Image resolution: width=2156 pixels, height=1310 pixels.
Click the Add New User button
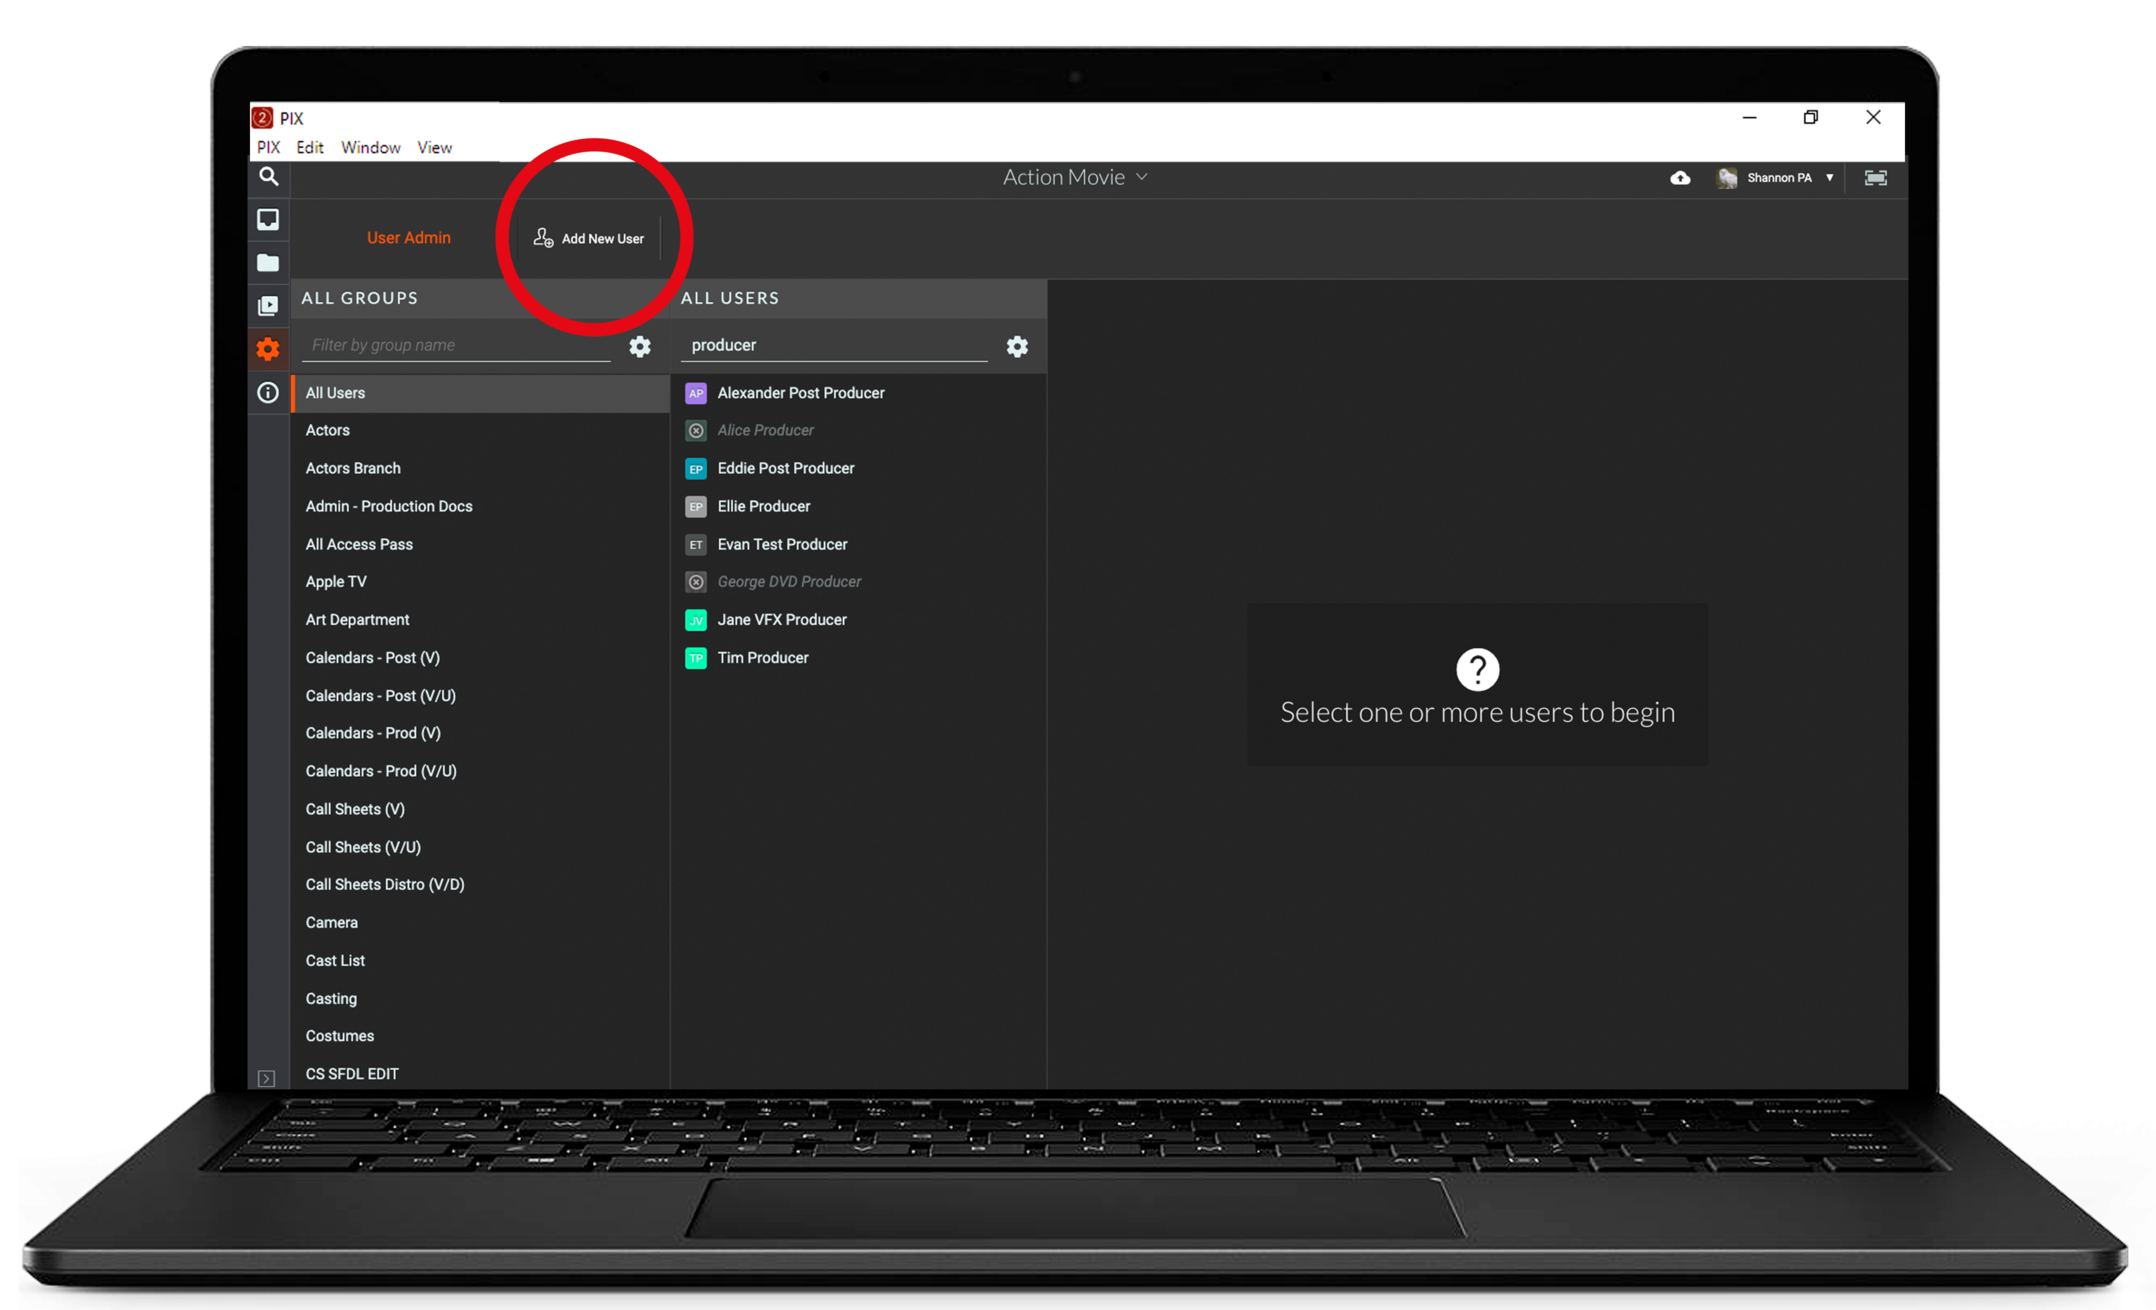pyautogui.click(x=589, y=238)
